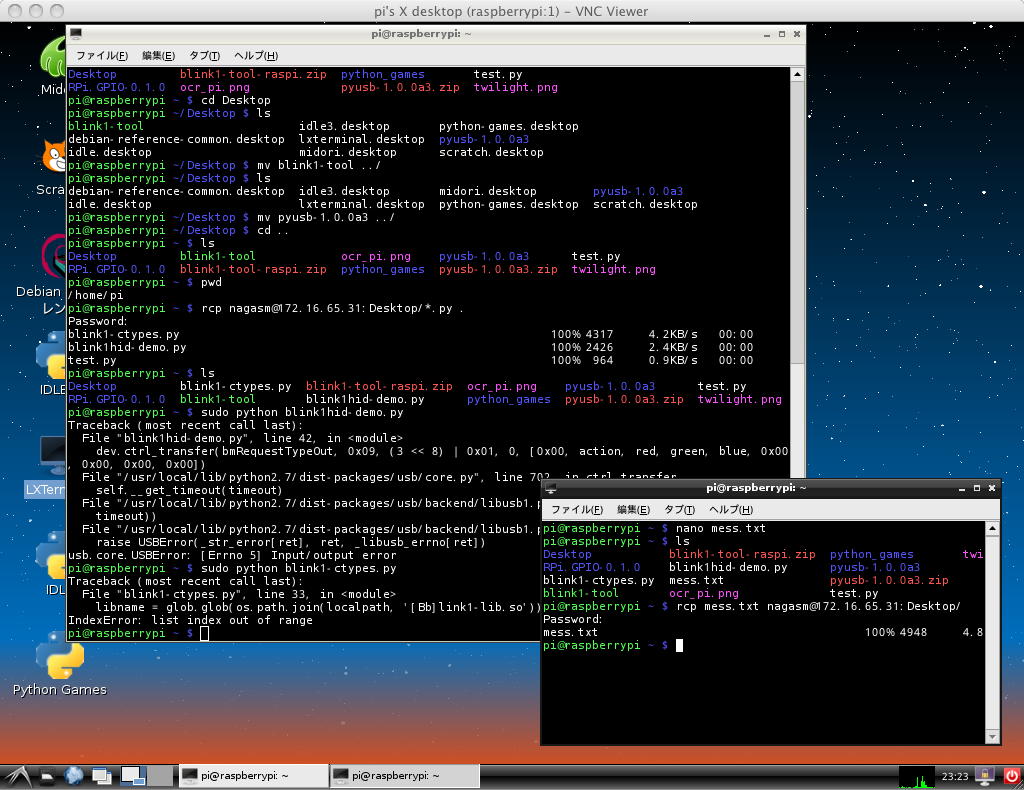This screenshot has width=1024, height=790.
Task: Launch the file manager from the taskbar
Action: tap(47, 775)
